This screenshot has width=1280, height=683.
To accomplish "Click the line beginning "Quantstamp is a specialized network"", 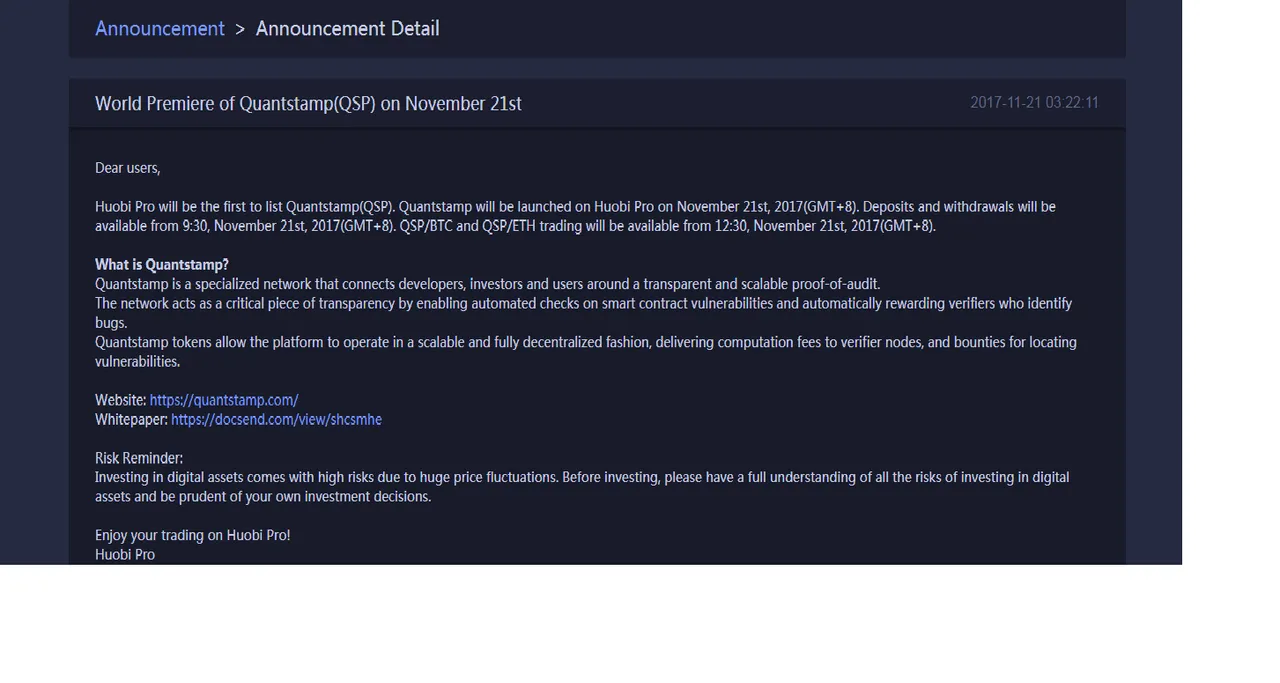I will (x=488, y=284).
